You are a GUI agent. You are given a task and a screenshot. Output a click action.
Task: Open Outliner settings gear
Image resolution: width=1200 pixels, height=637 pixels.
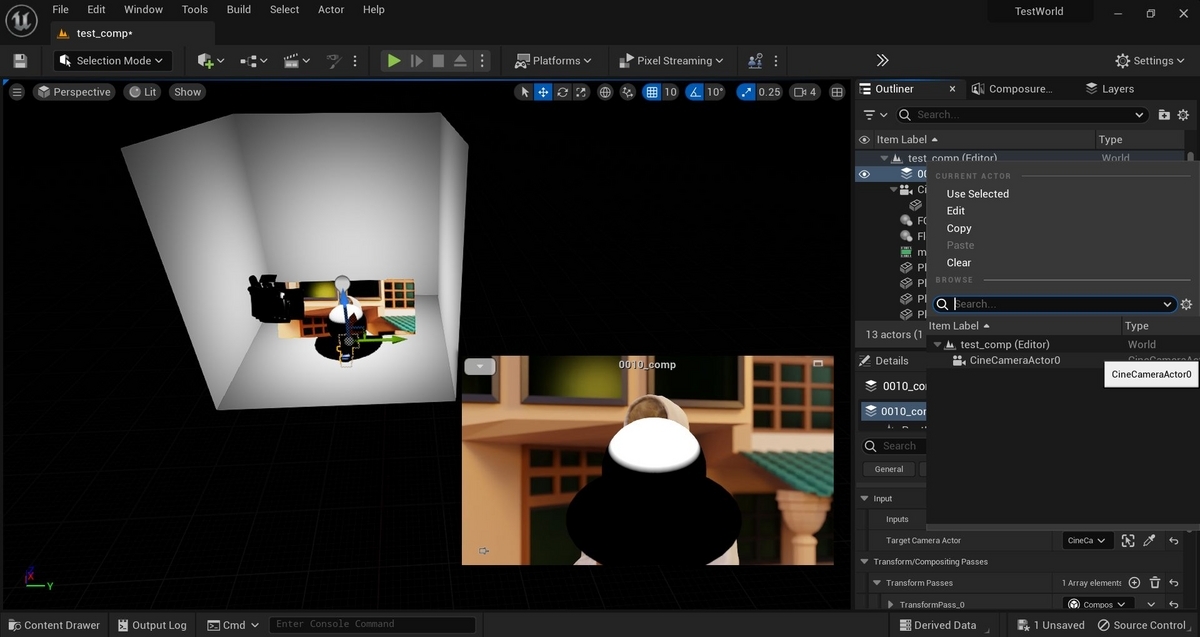pos(1183,115)
